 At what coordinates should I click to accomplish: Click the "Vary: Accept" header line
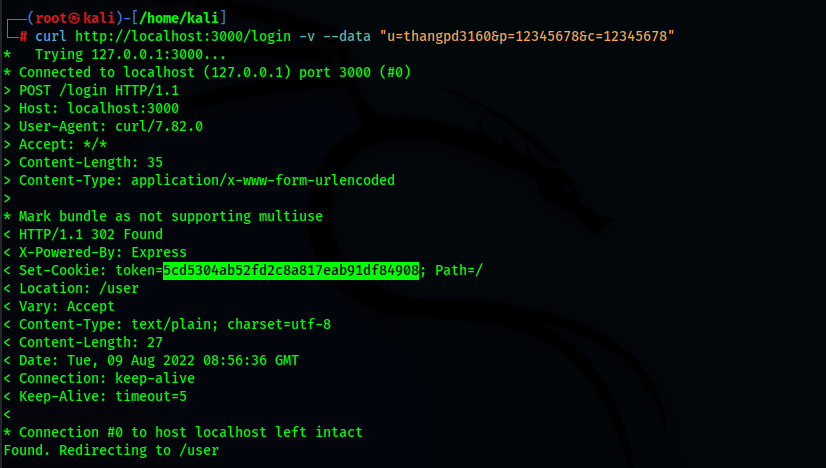pos(66,306)
